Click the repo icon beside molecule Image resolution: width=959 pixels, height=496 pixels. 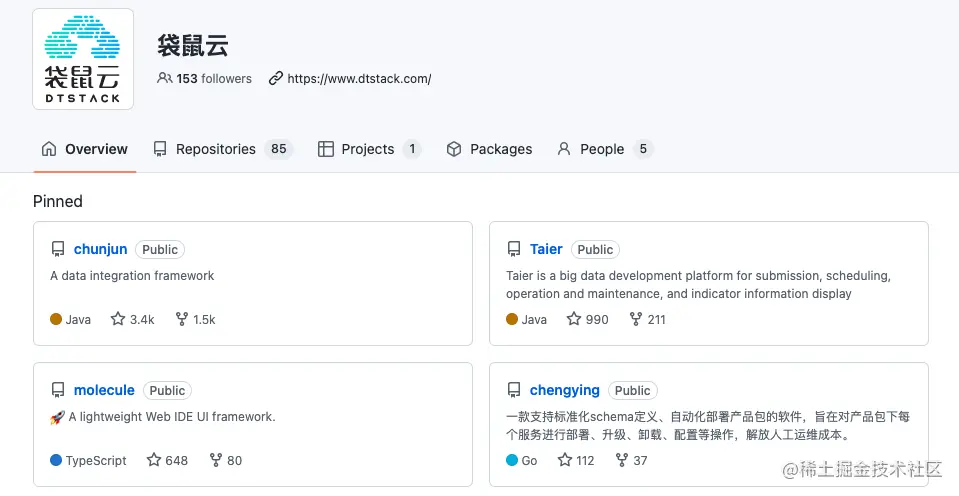58,390
